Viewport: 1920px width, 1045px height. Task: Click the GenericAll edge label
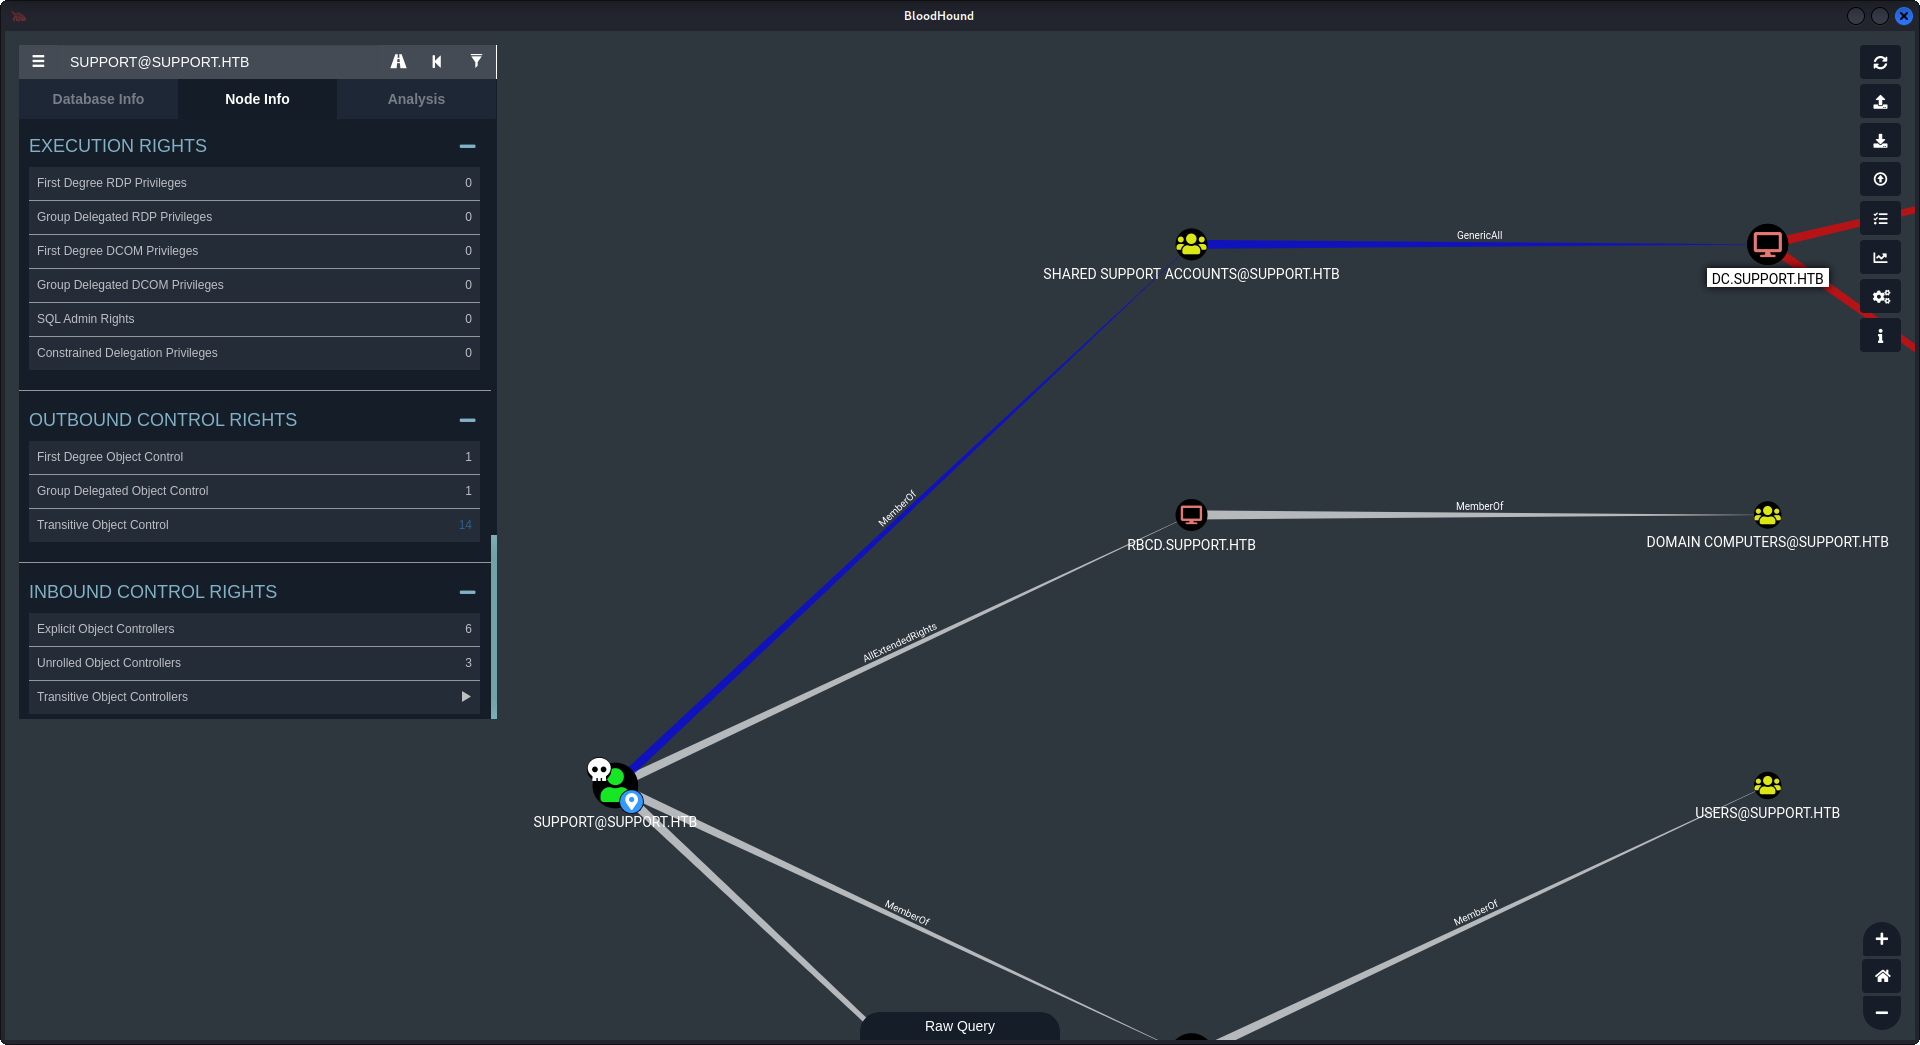(1479, 236)
